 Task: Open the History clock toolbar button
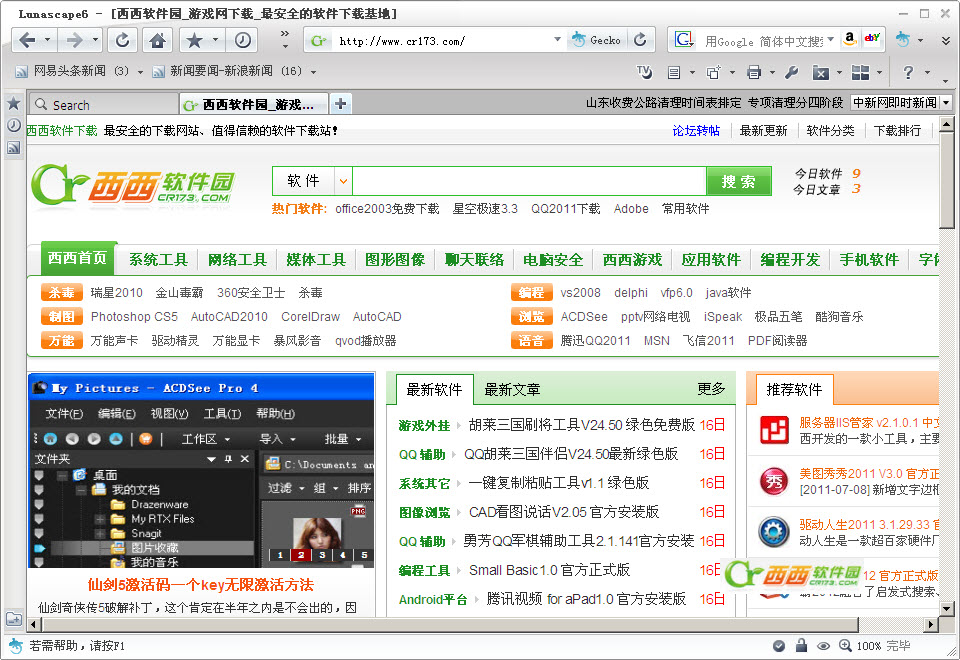pos(242,40)
